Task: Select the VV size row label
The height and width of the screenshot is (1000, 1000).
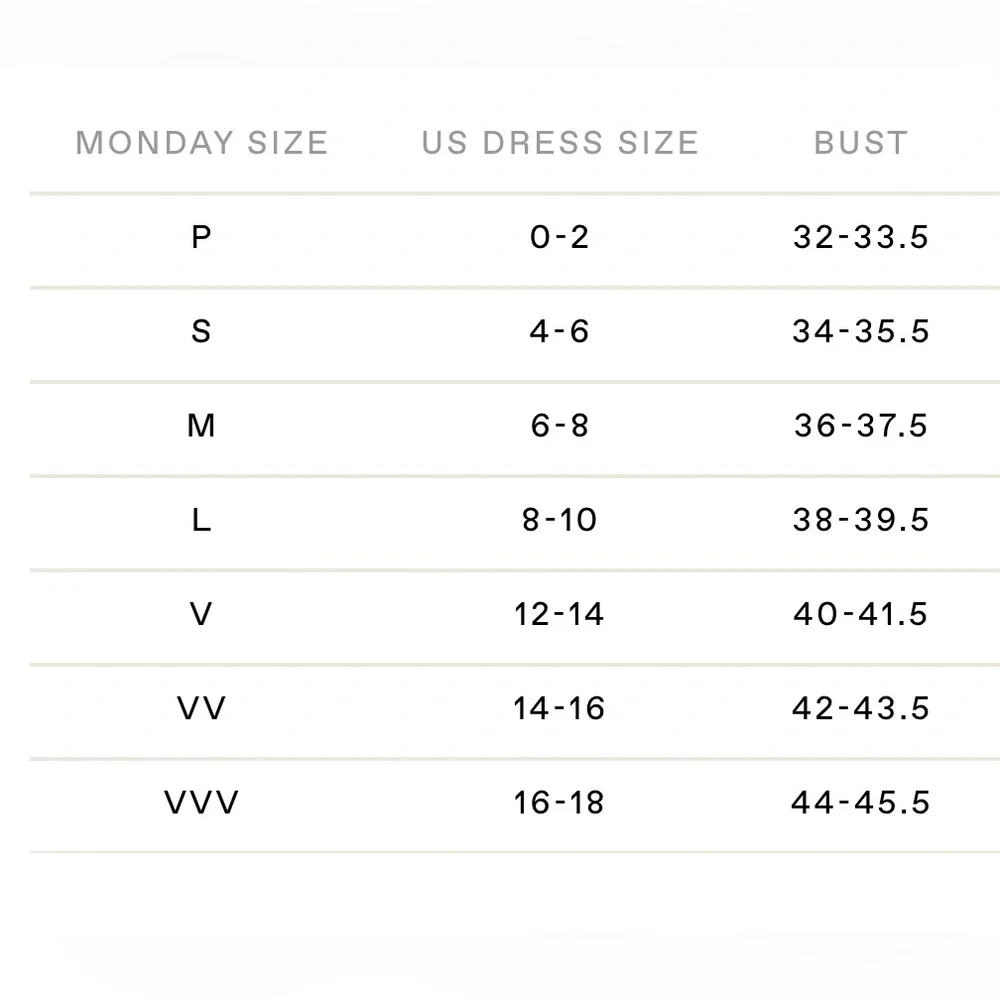Action: (201, 709)
